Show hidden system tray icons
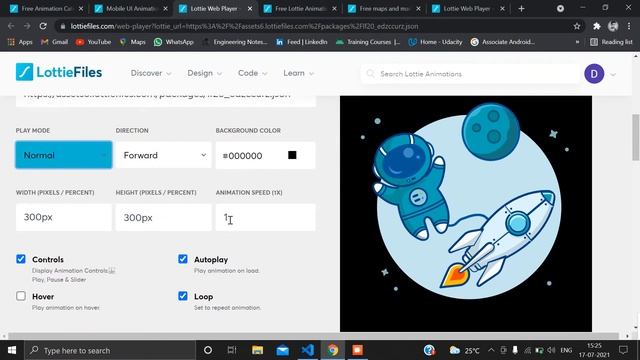 pos(491,350)
